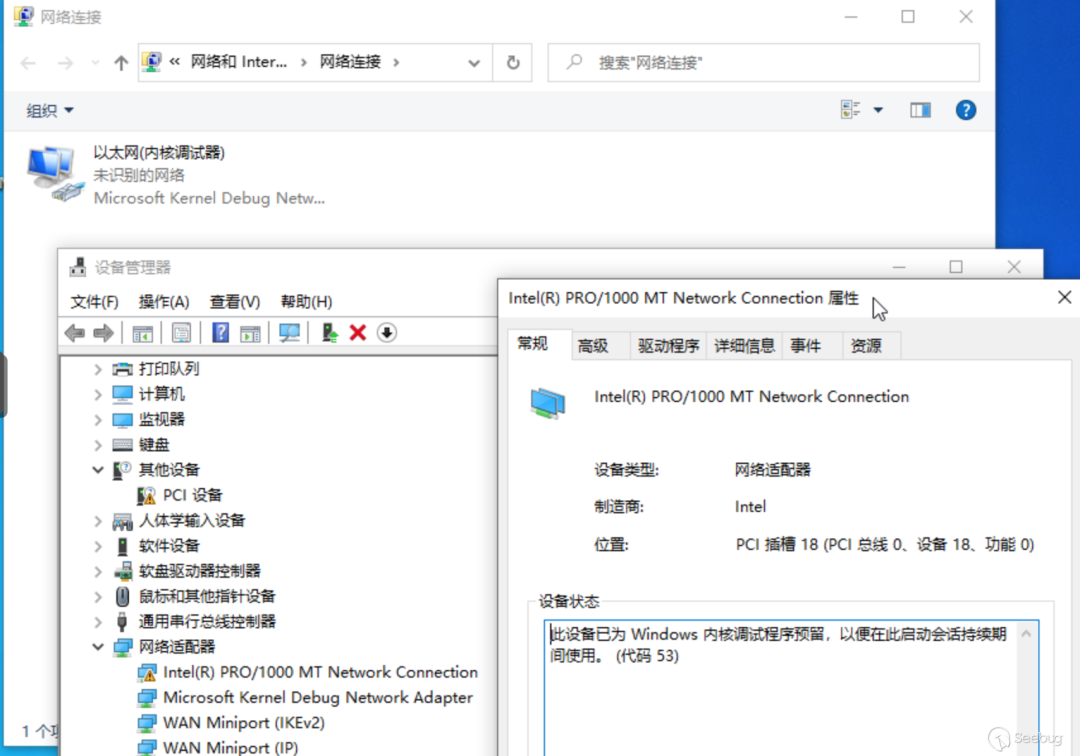Open the Help (帮助) menu

pyautogui.click(x=307, y=302)
